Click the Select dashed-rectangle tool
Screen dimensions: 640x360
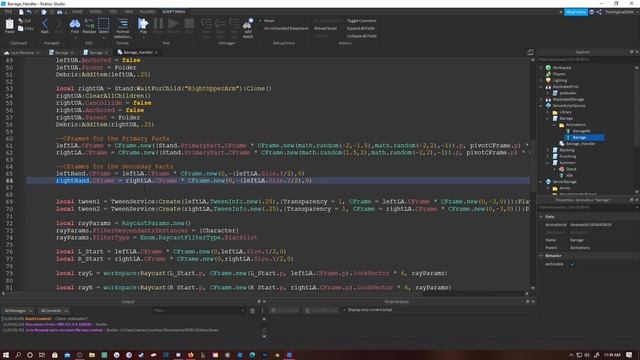pos(104,25)
